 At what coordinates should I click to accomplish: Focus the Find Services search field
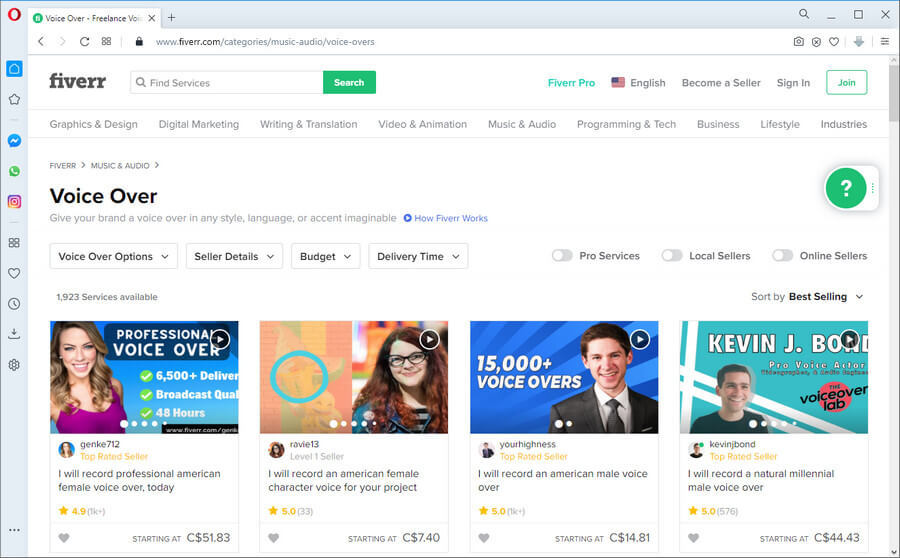coord(227,82)
